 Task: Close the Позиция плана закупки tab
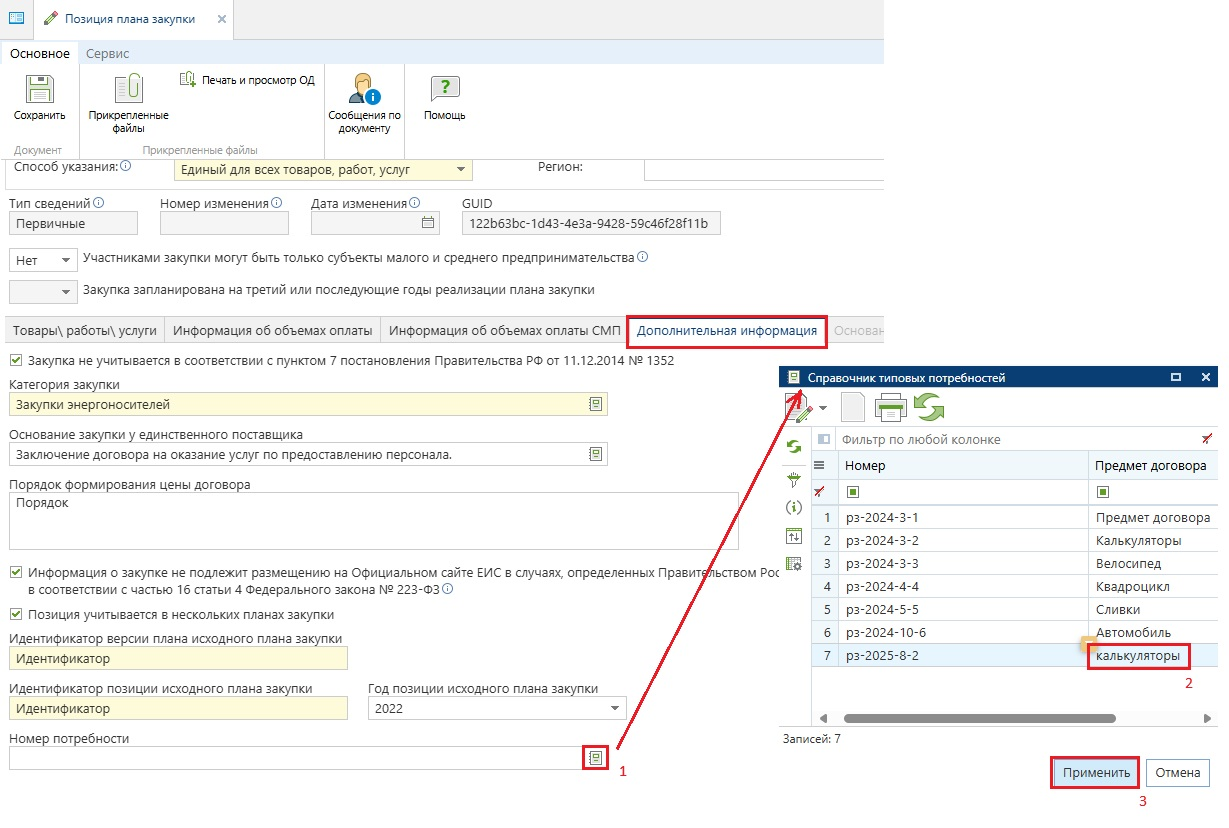coord(221,19)
